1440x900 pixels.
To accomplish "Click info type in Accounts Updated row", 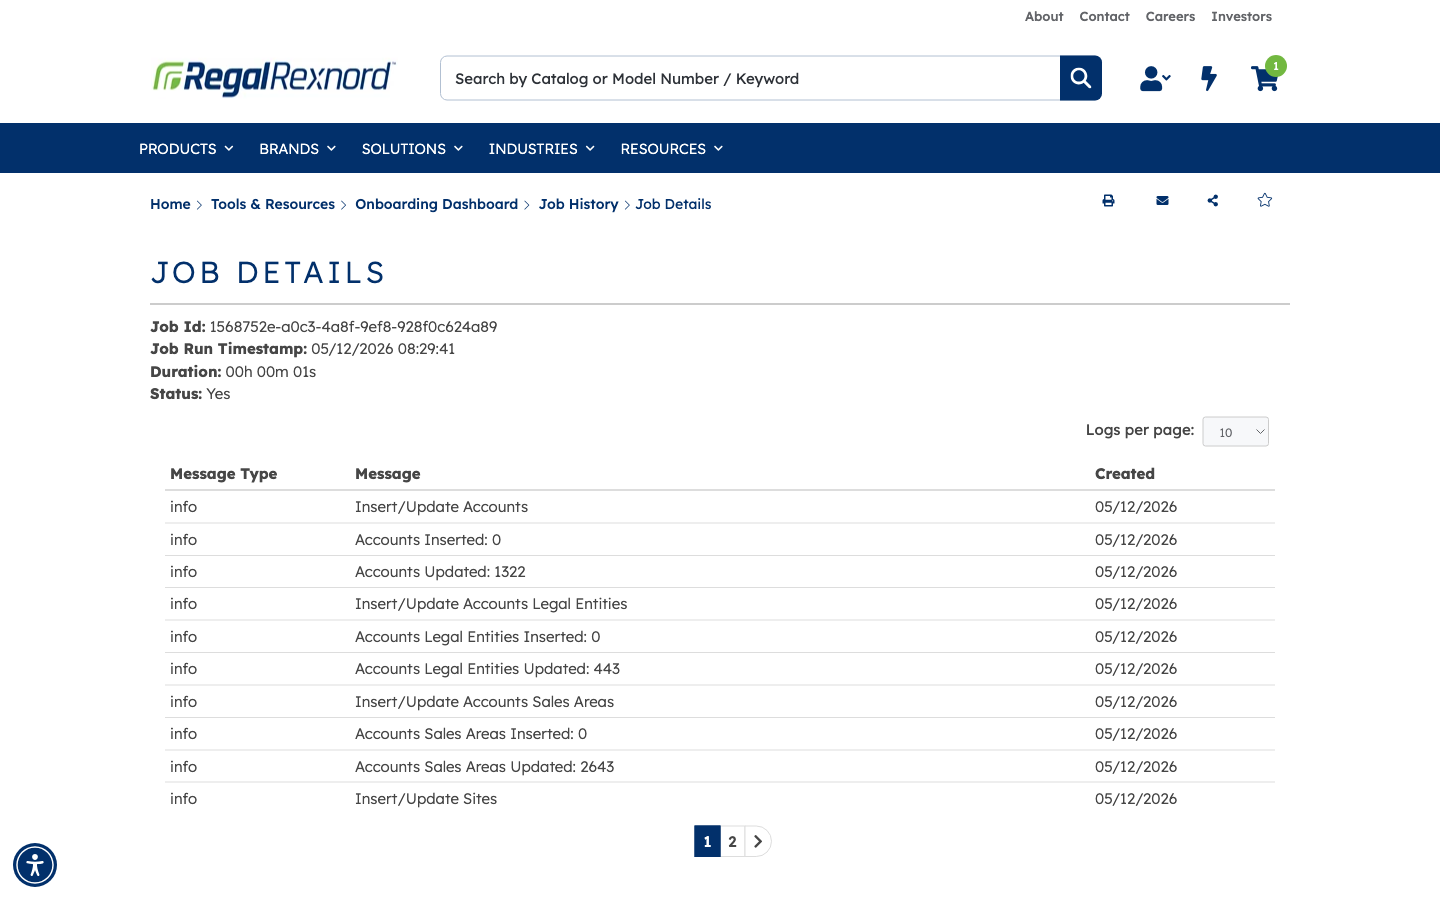I will [184, 572].
